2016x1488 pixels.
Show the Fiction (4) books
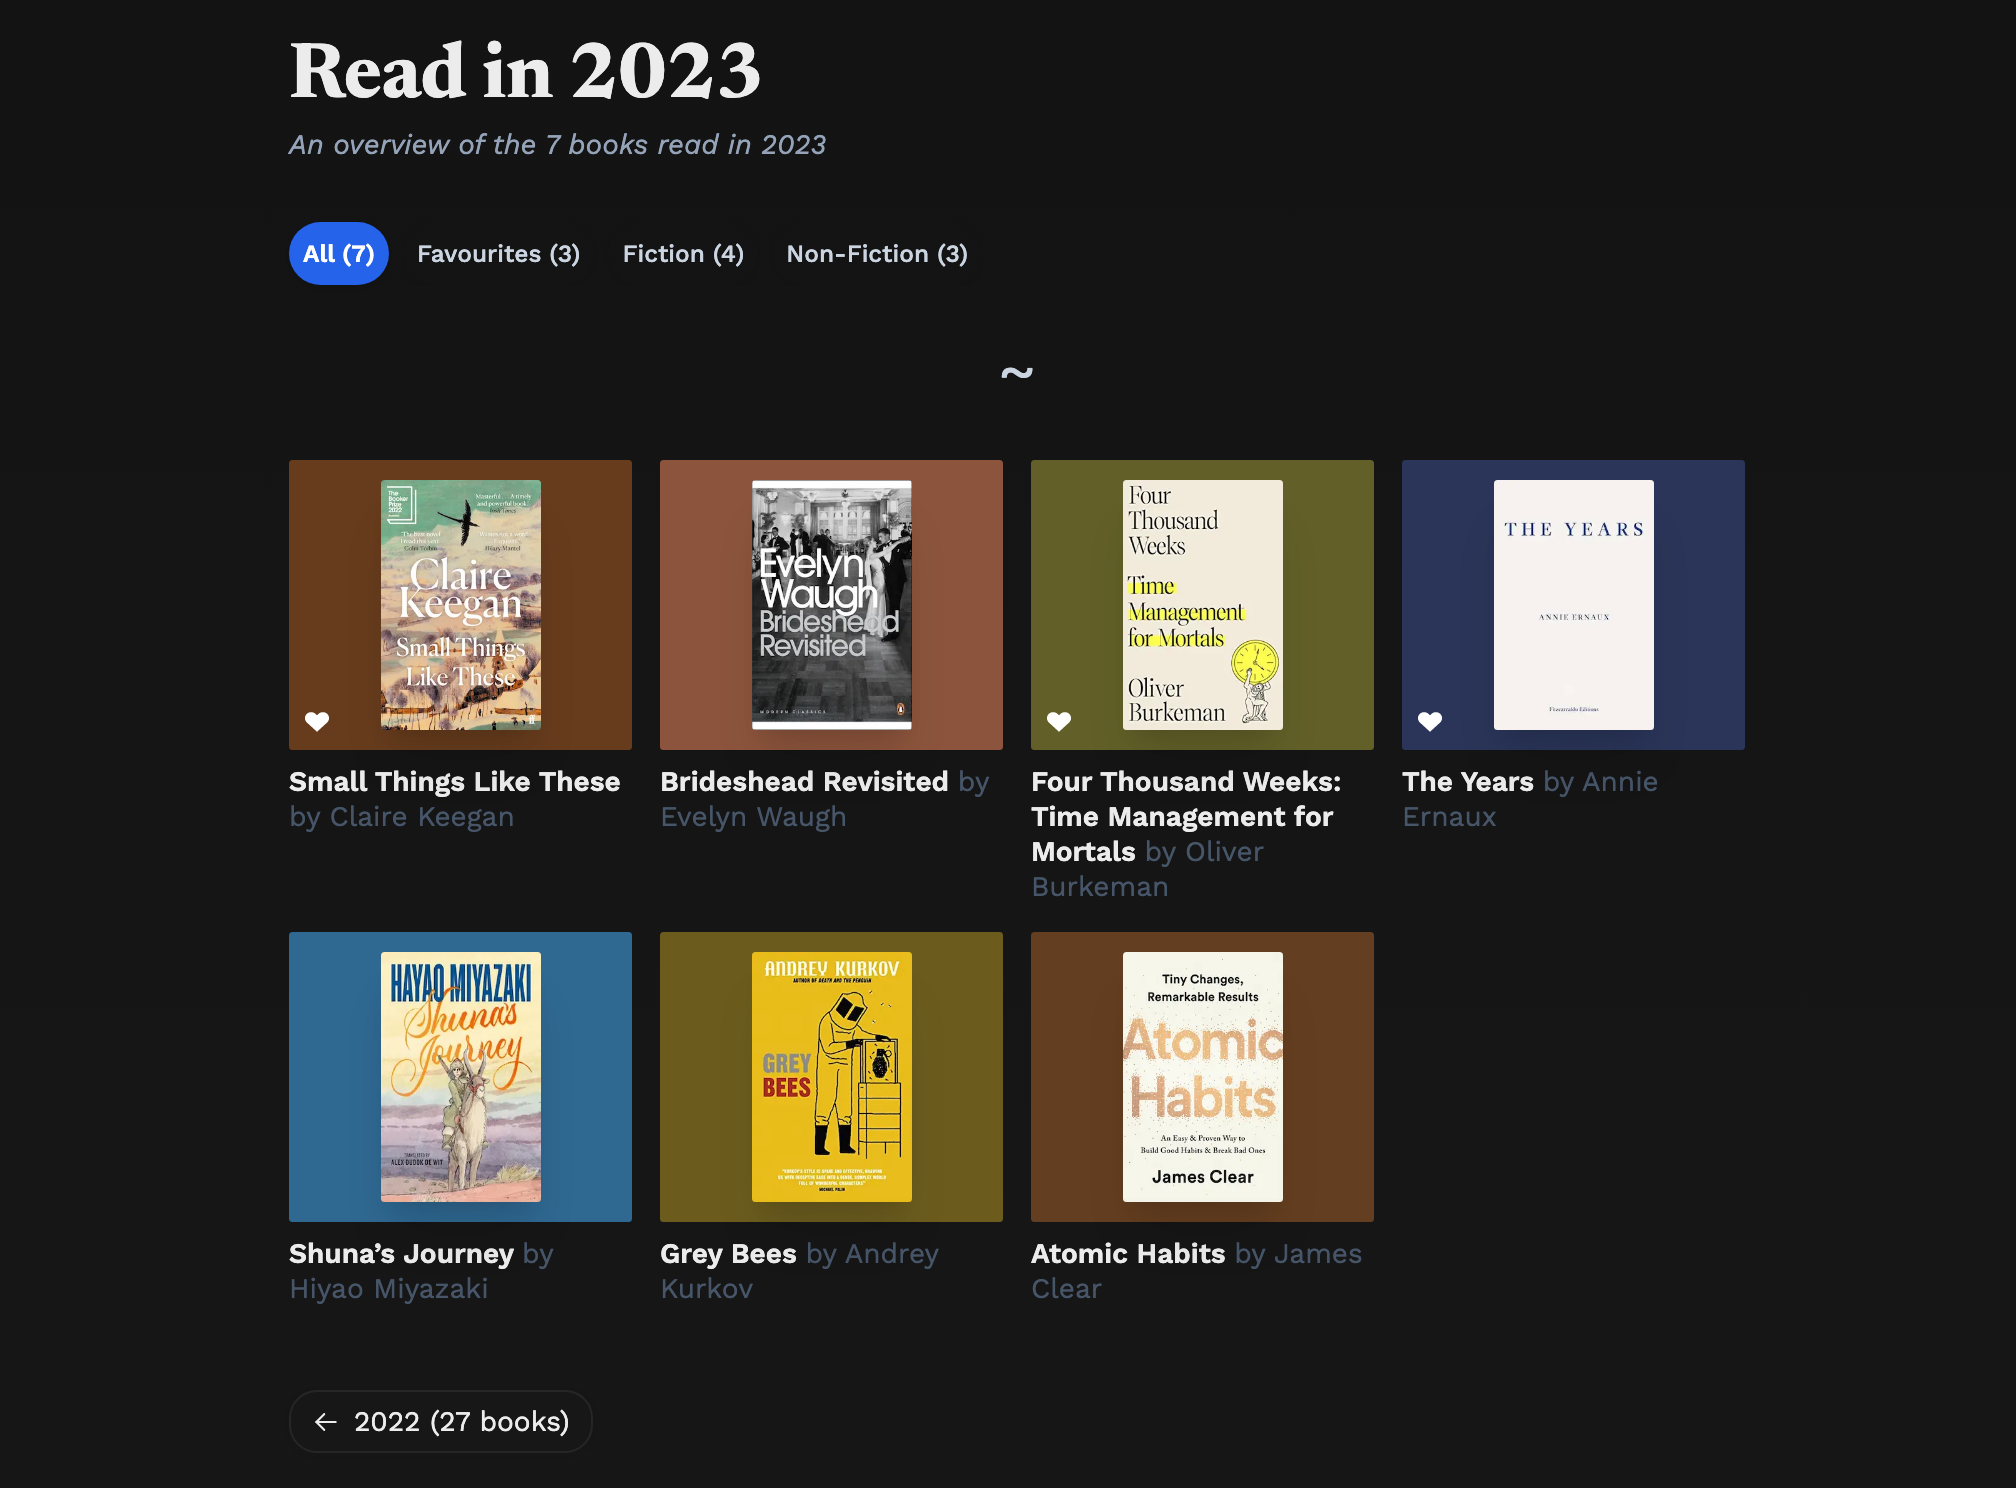coord(683,254)
